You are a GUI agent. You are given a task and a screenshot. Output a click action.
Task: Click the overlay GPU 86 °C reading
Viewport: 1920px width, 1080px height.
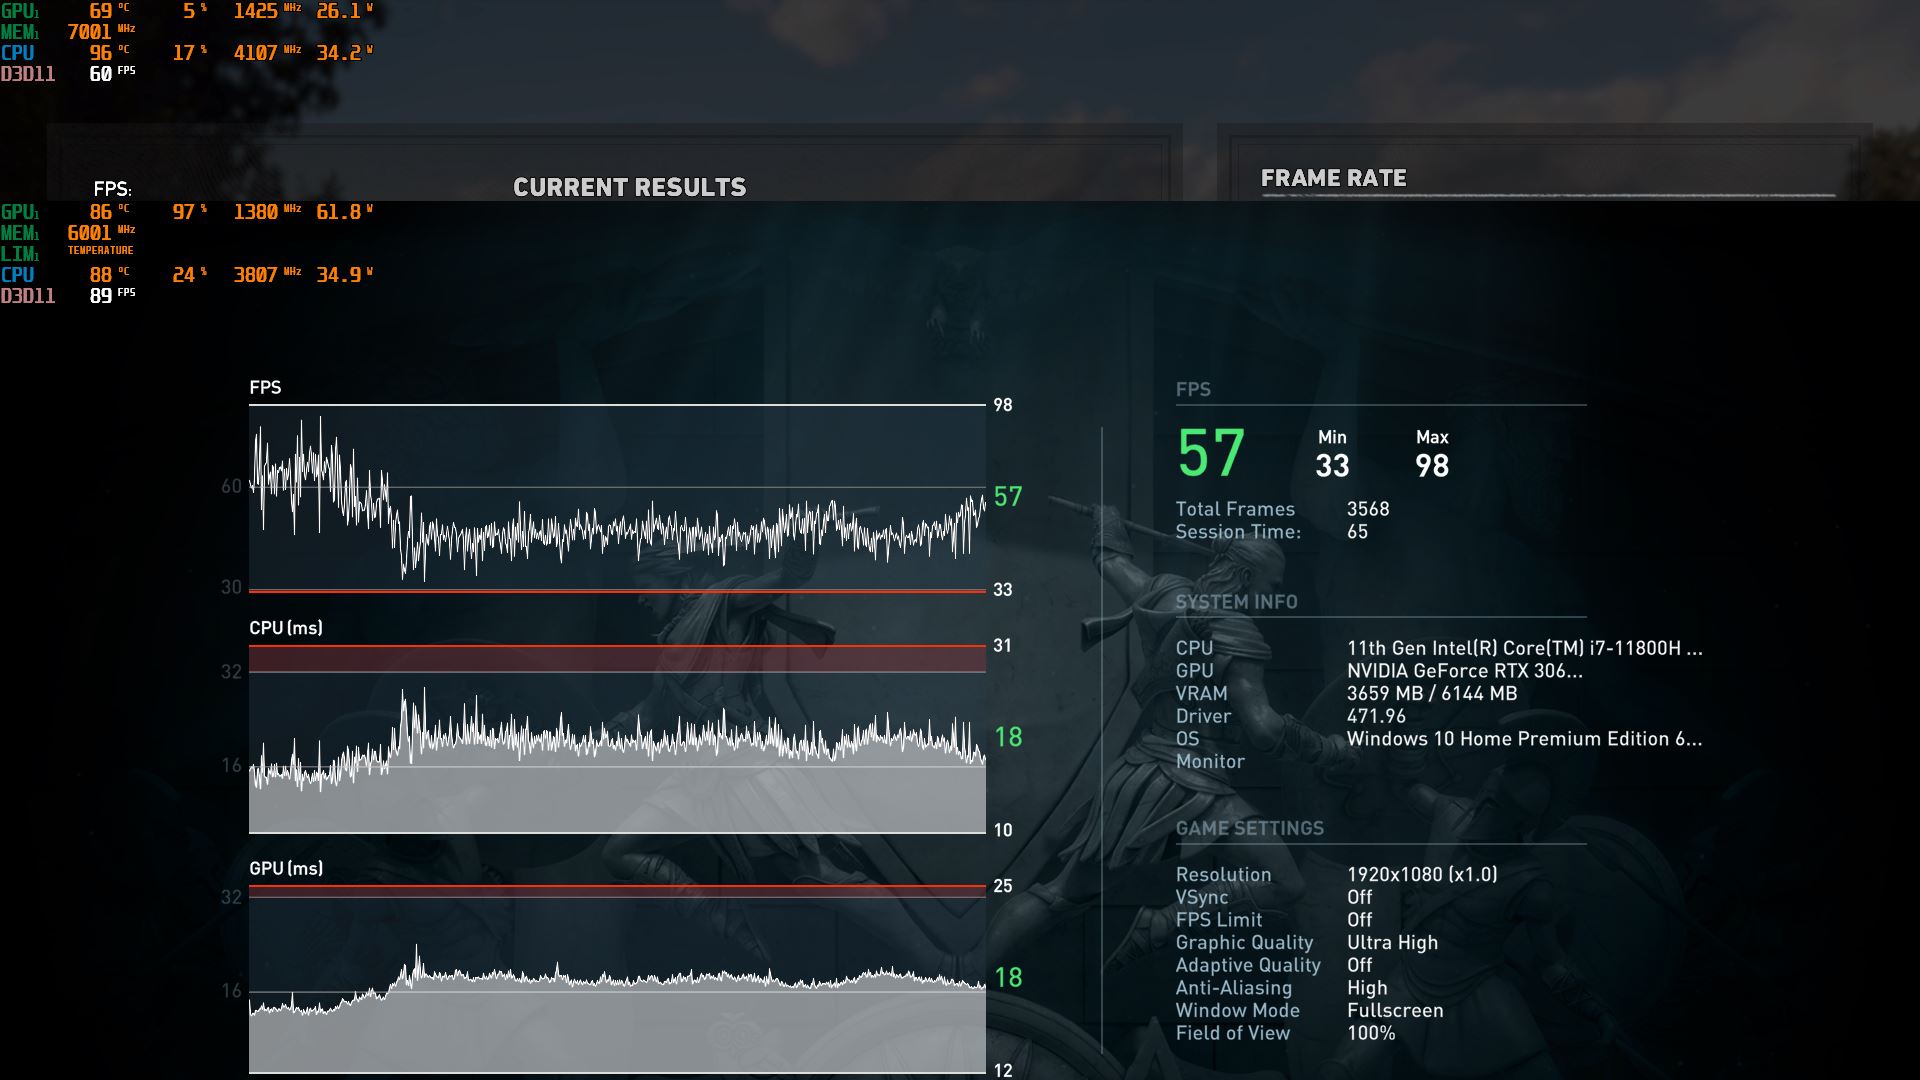pos(101,212)
